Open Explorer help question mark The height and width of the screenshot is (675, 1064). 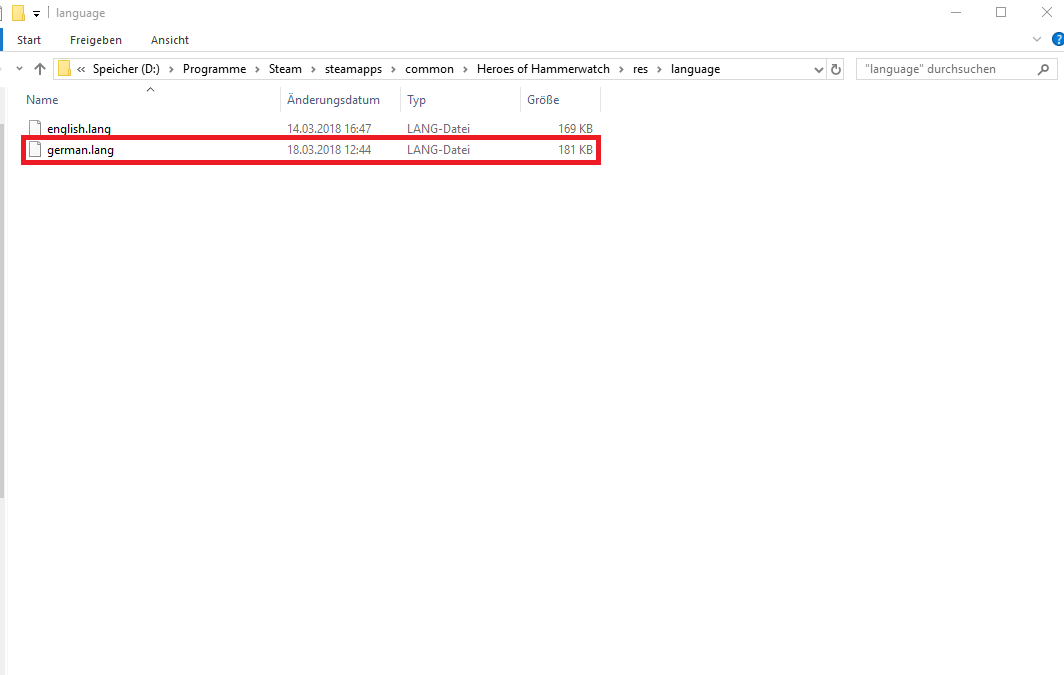click(1058, 40)
